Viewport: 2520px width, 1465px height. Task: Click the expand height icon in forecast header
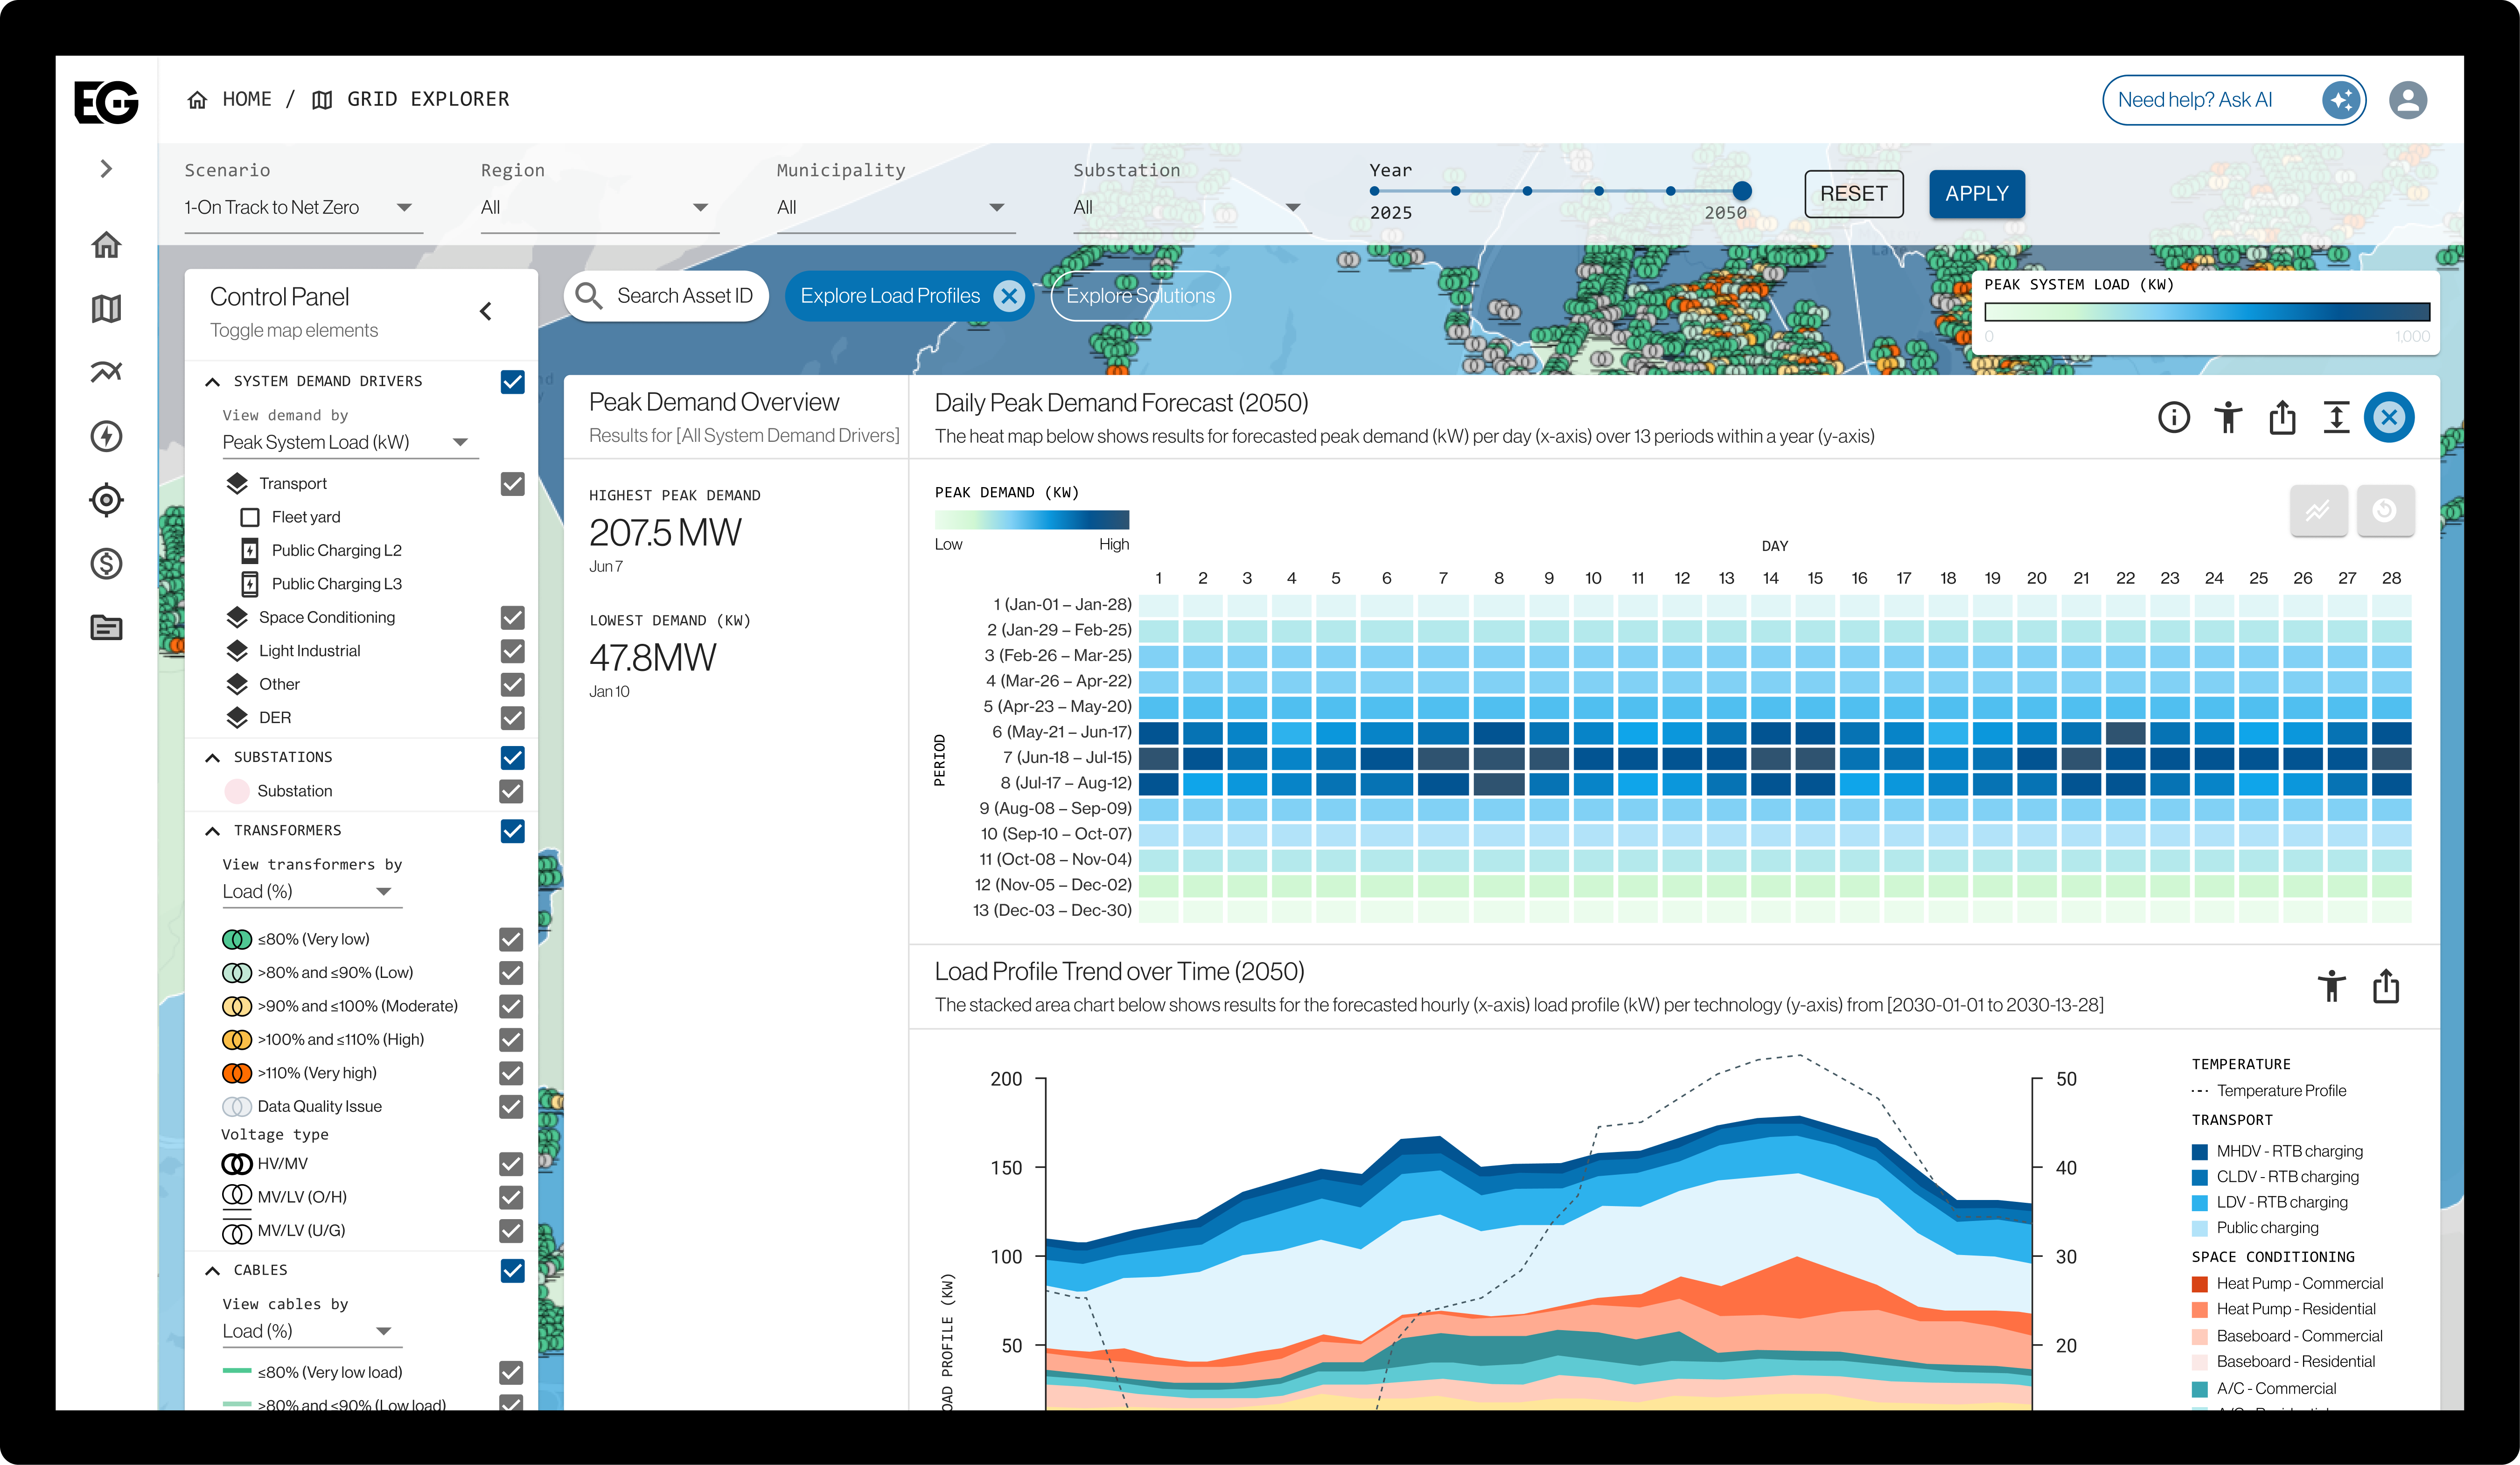[x=2336, y=417]
